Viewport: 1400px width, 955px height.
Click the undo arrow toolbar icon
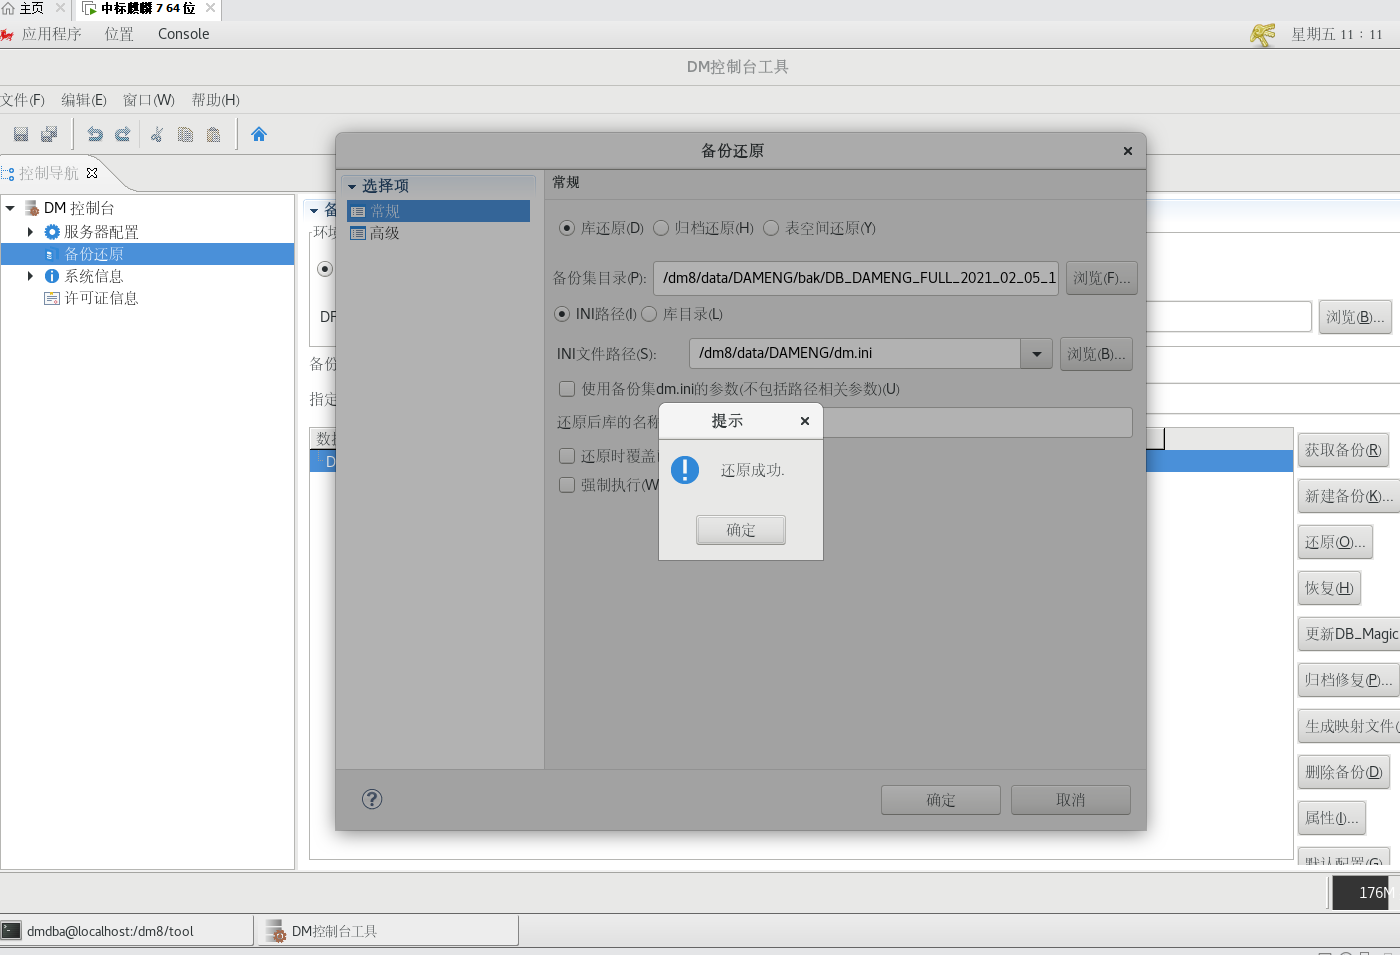tap(95, 134)
